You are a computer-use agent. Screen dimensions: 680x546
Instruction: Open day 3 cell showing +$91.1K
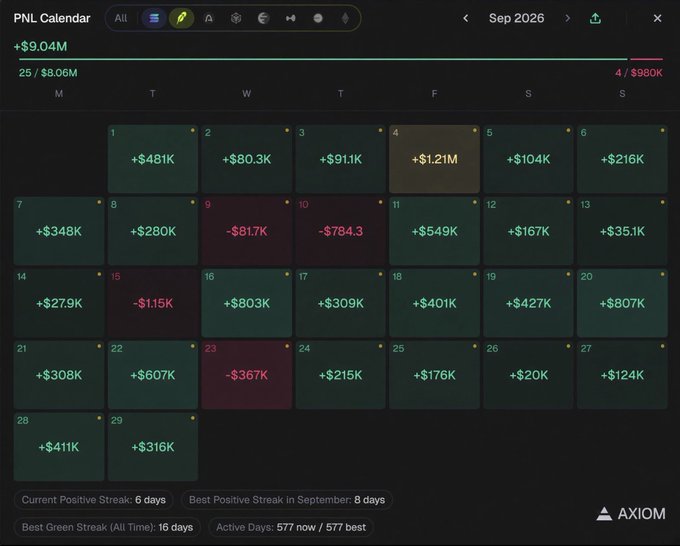pos(340,159)
